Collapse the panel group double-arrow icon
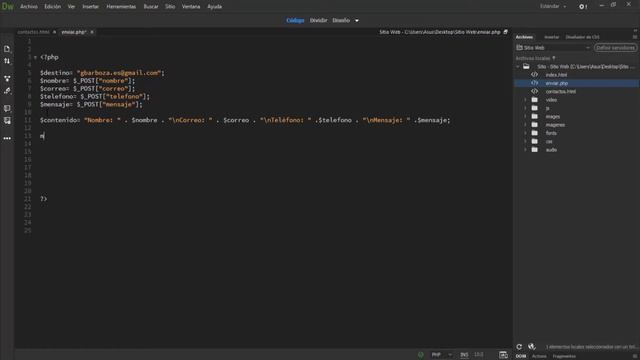The height and width of the screenshot is (360, 640). point(635,30)
